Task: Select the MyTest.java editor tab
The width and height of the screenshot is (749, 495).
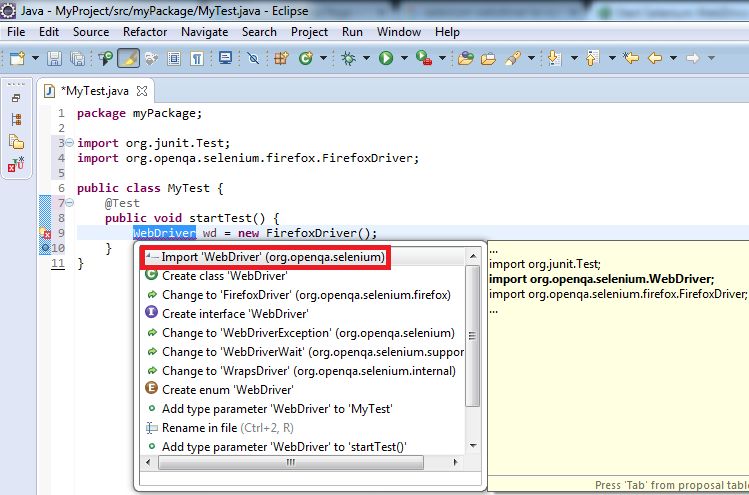Action: (x=95, y=91)
